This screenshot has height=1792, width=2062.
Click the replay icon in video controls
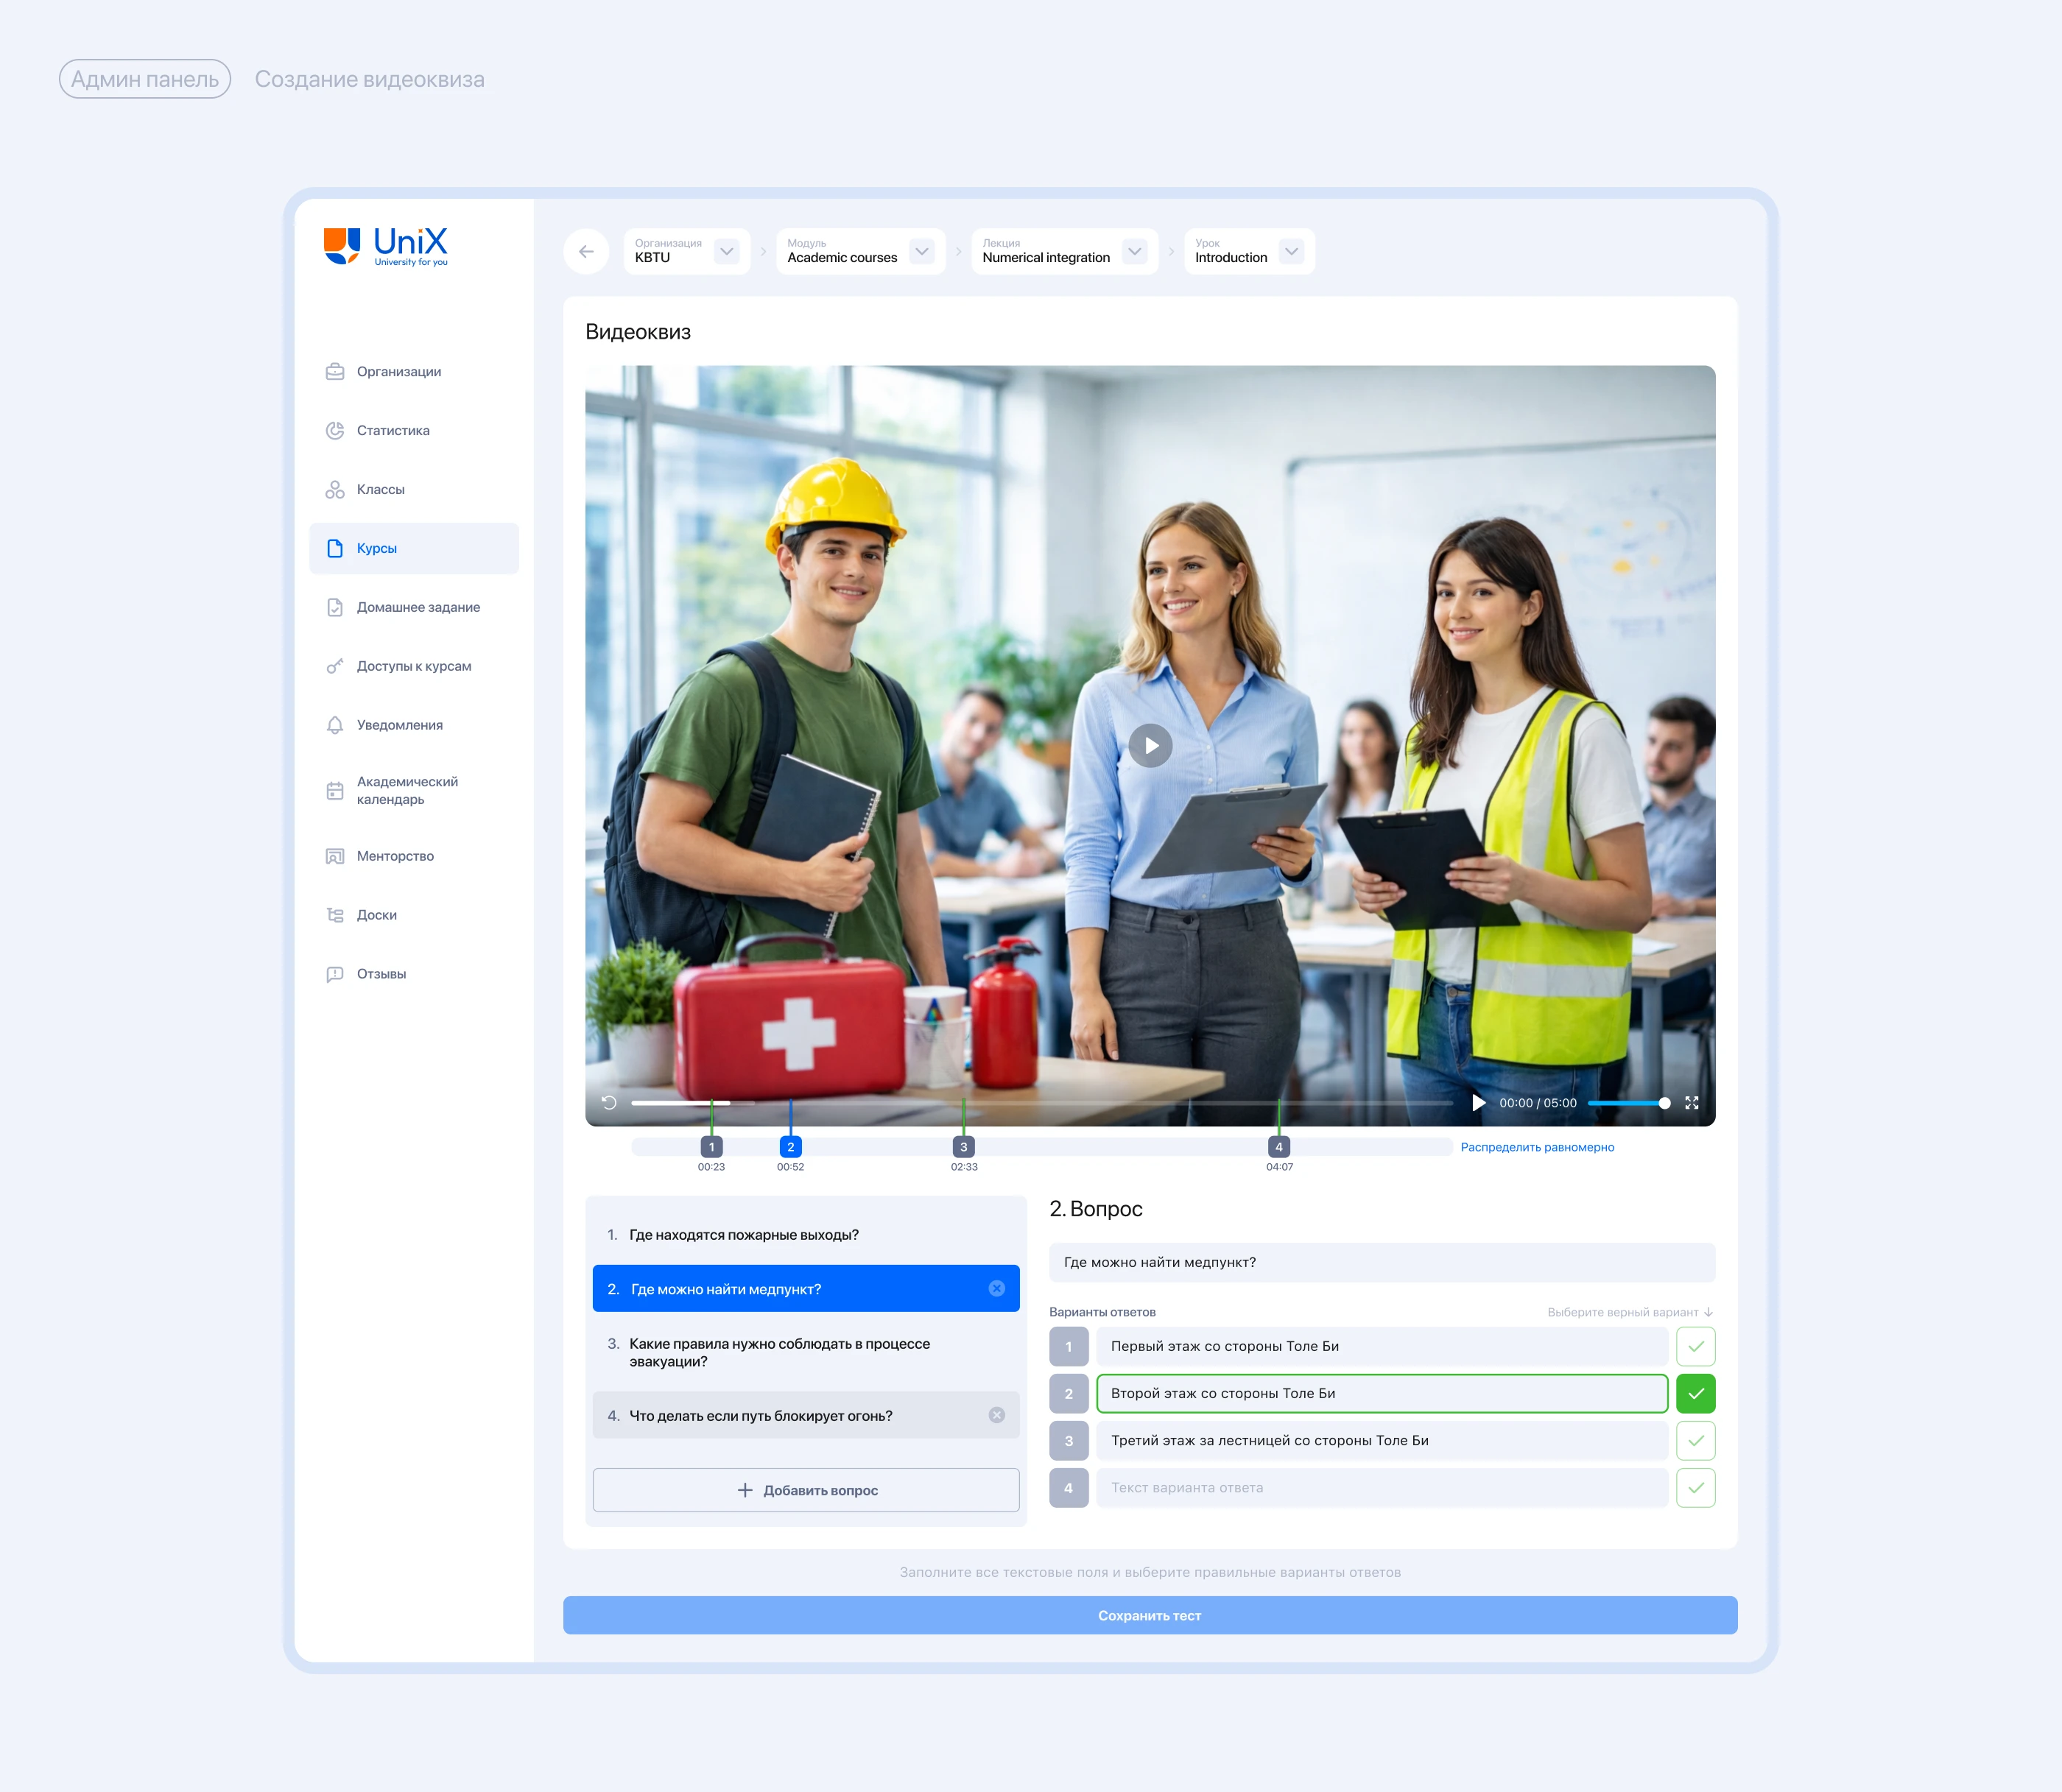pos(609,1103)
